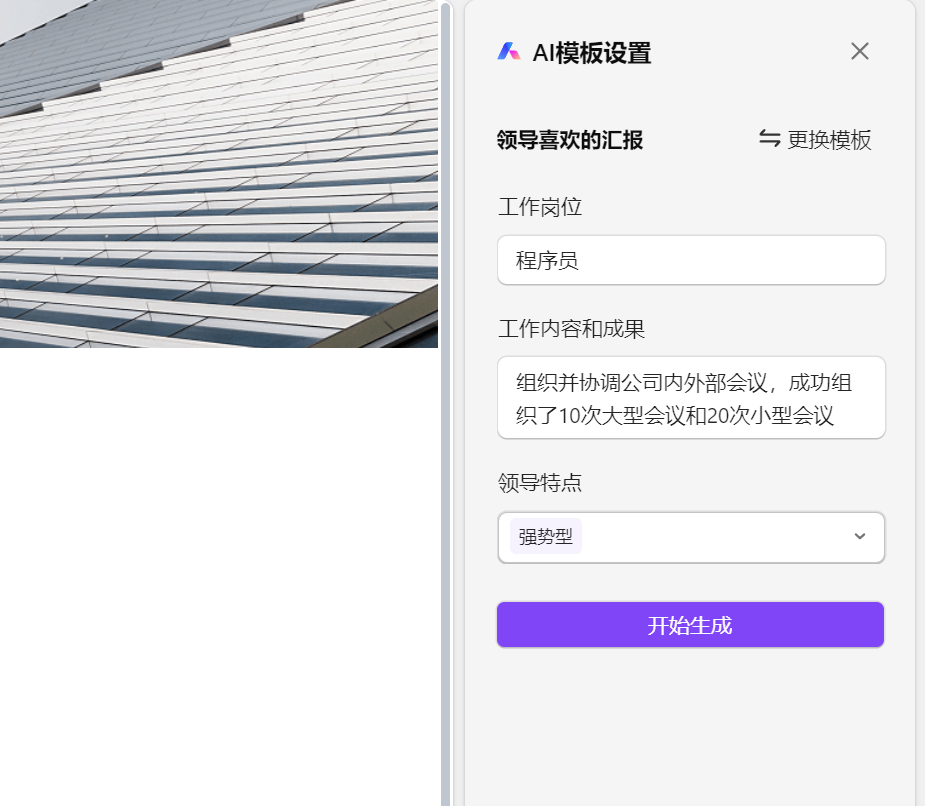Open the 领导特点 dropdown
The width and height of the screenshot is (925, 806).
(691, 538)
